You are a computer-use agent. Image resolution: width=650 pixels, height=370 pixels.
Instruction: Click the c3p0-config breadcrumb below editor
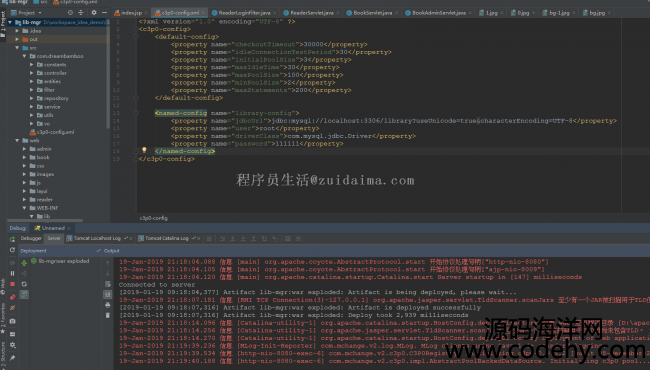coord(153,218)
